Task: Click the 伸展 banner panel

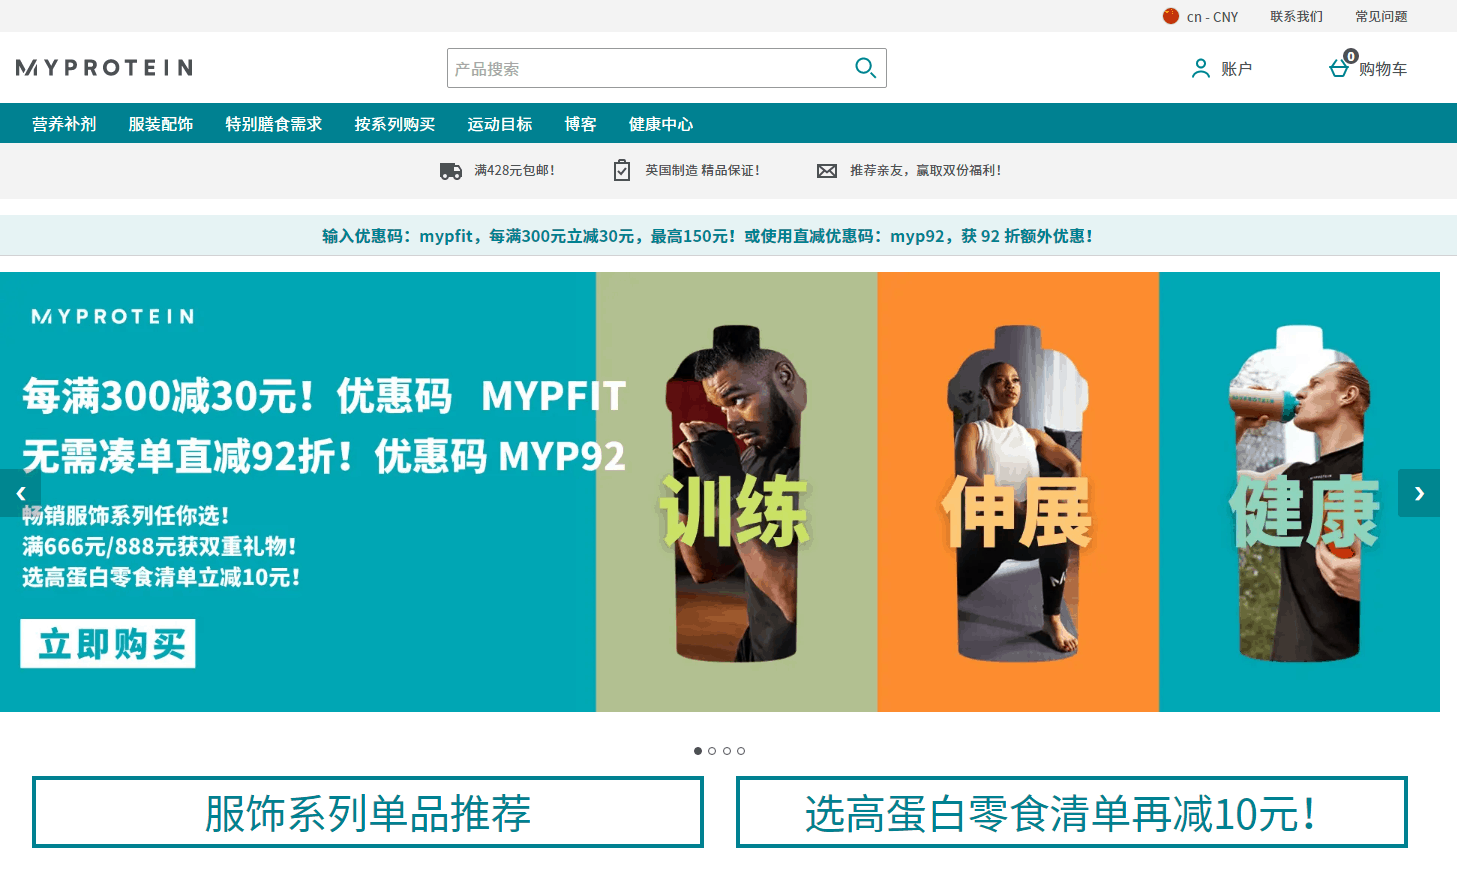Action: (x=1018, y=492)
